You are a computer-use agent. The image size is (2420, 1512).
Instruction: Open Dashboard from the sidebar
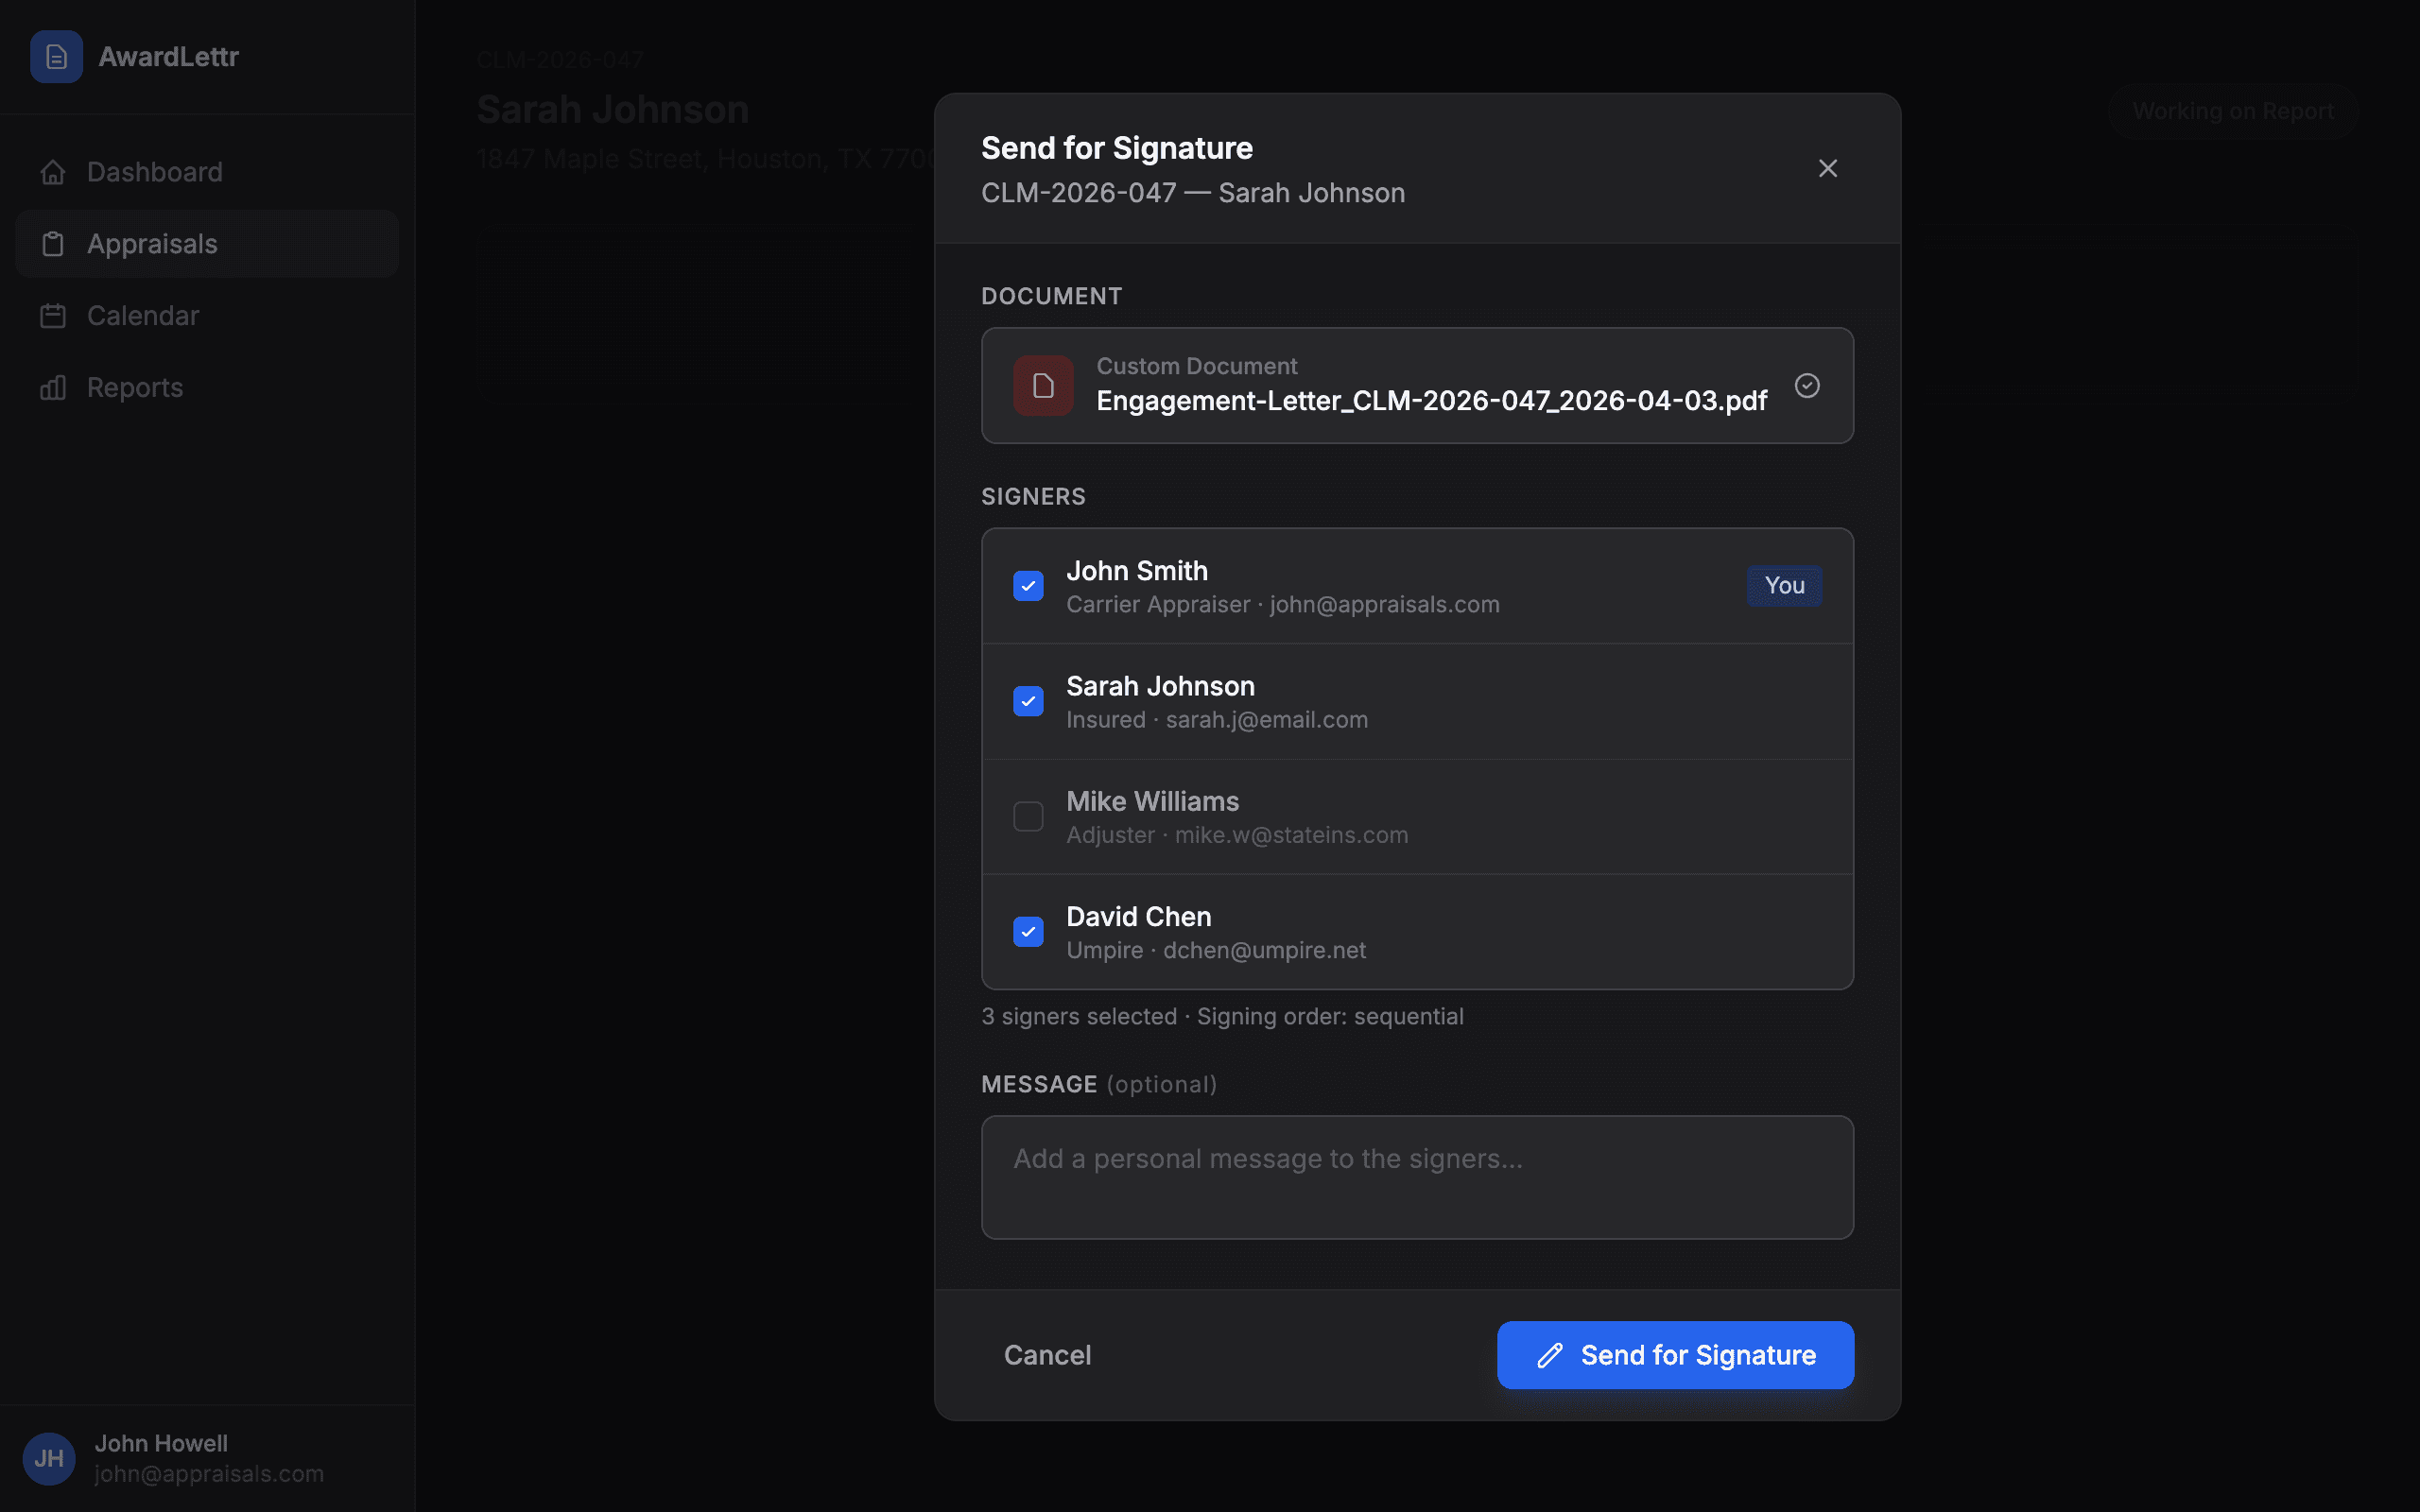[x=207, y=172]
